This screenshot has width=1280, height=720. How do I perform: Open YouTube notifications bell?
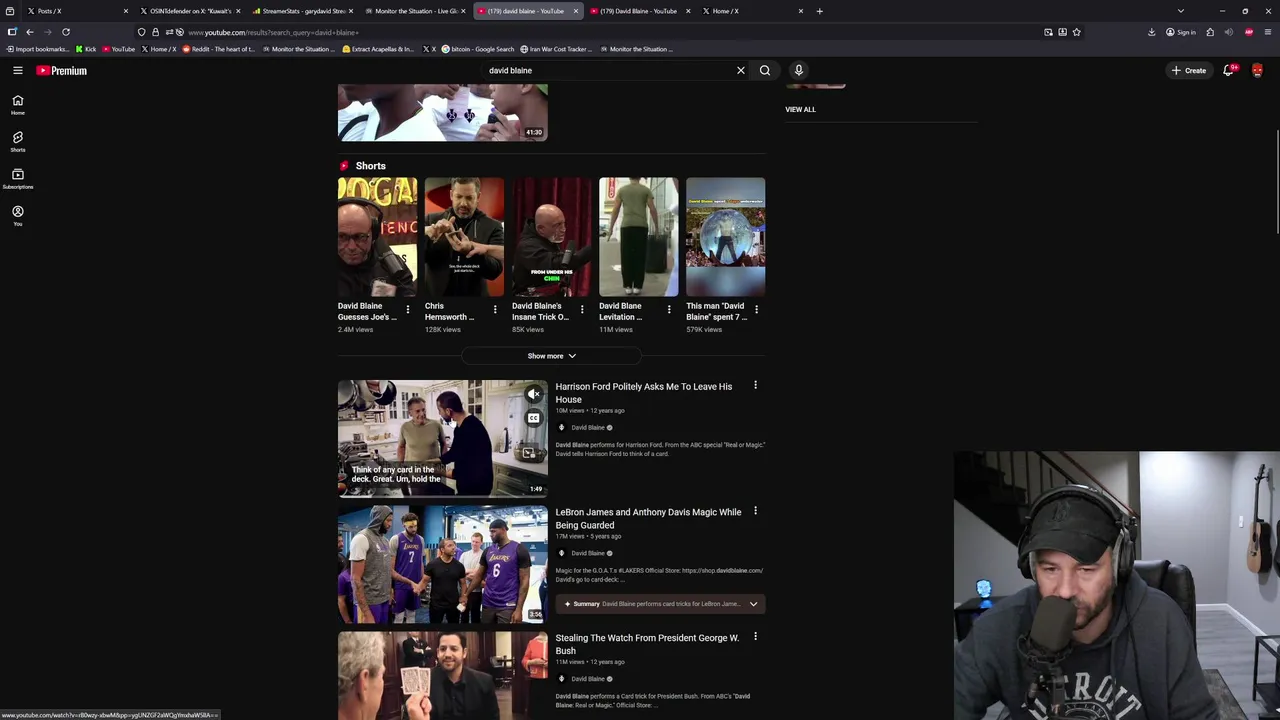click(x=1229, y=70)
